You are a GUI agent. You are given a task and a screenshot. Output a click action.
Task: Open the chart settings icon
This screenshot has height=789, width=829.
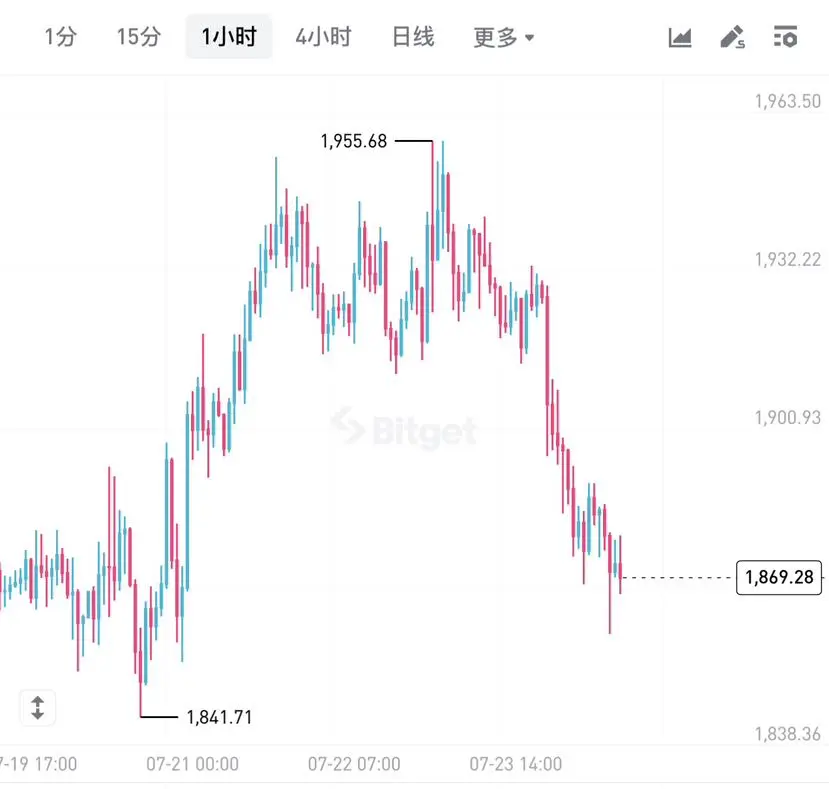pyautogui.click(x=785, y=37)
